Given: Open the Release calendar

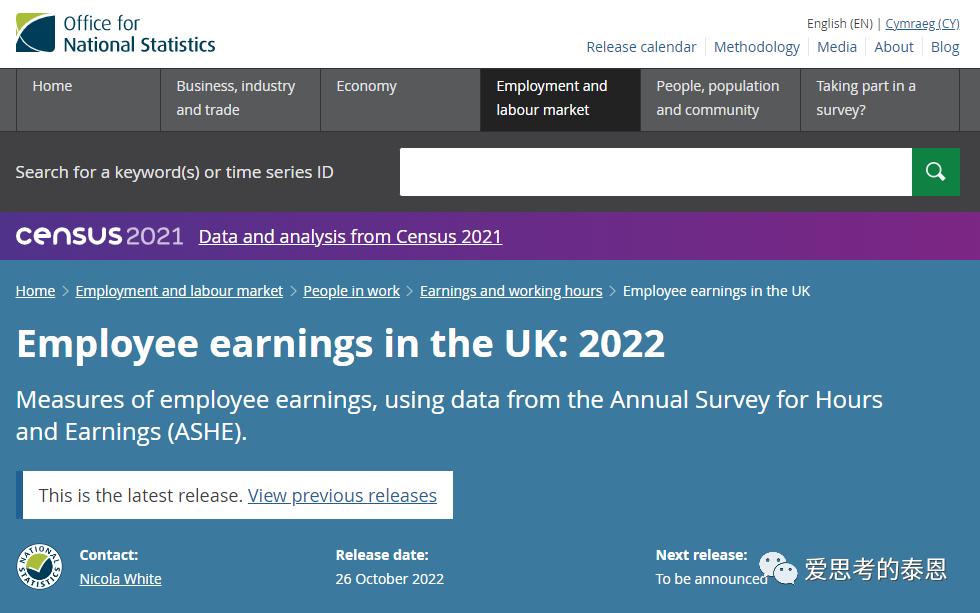Looking at the screenshot, I should tap(641, 46).
